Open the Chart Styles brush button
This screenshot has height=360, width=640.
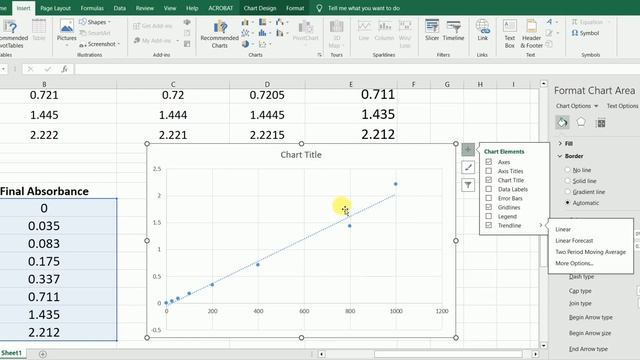468,167
